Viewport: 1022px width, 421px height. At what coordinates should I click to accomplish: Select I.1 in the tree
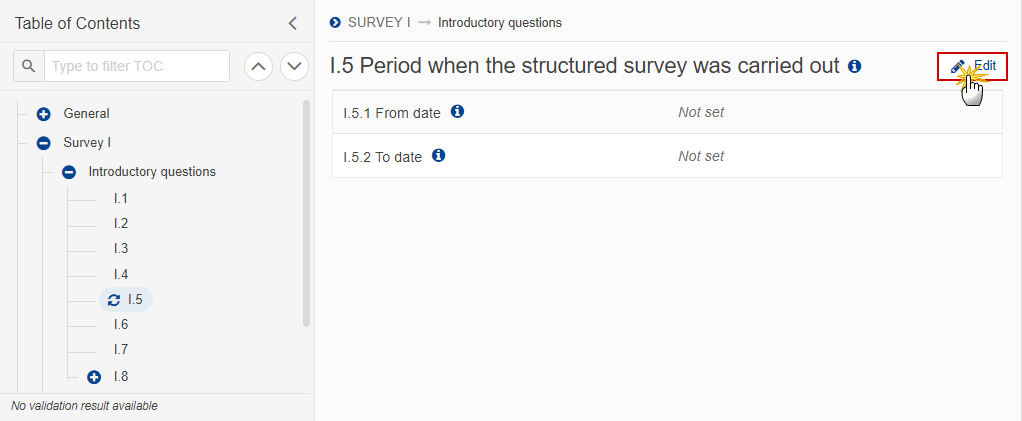click(121, 199)
